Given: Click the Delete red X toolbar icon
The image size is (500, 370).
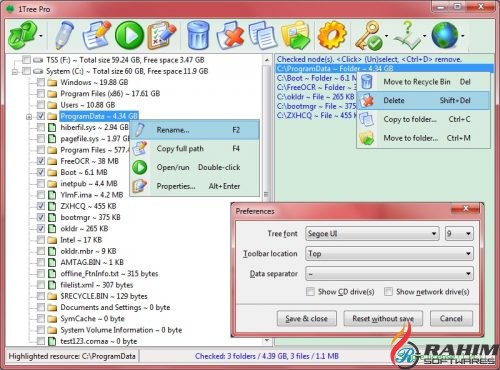Looking at the screenshot, I should click(231, 35).
